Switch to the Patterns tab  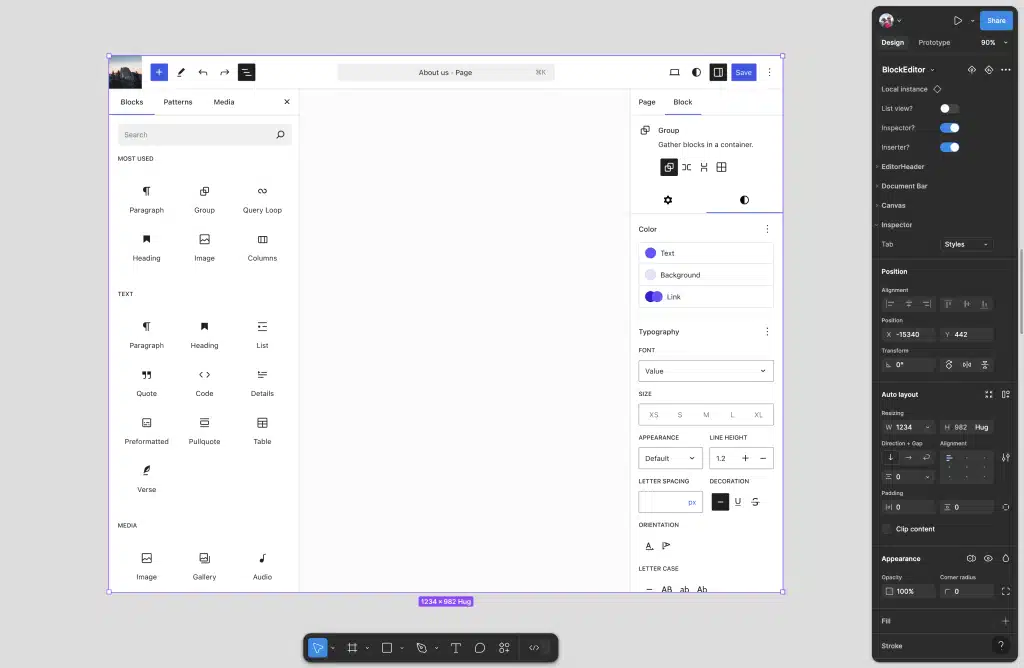(x=178, y=102)
